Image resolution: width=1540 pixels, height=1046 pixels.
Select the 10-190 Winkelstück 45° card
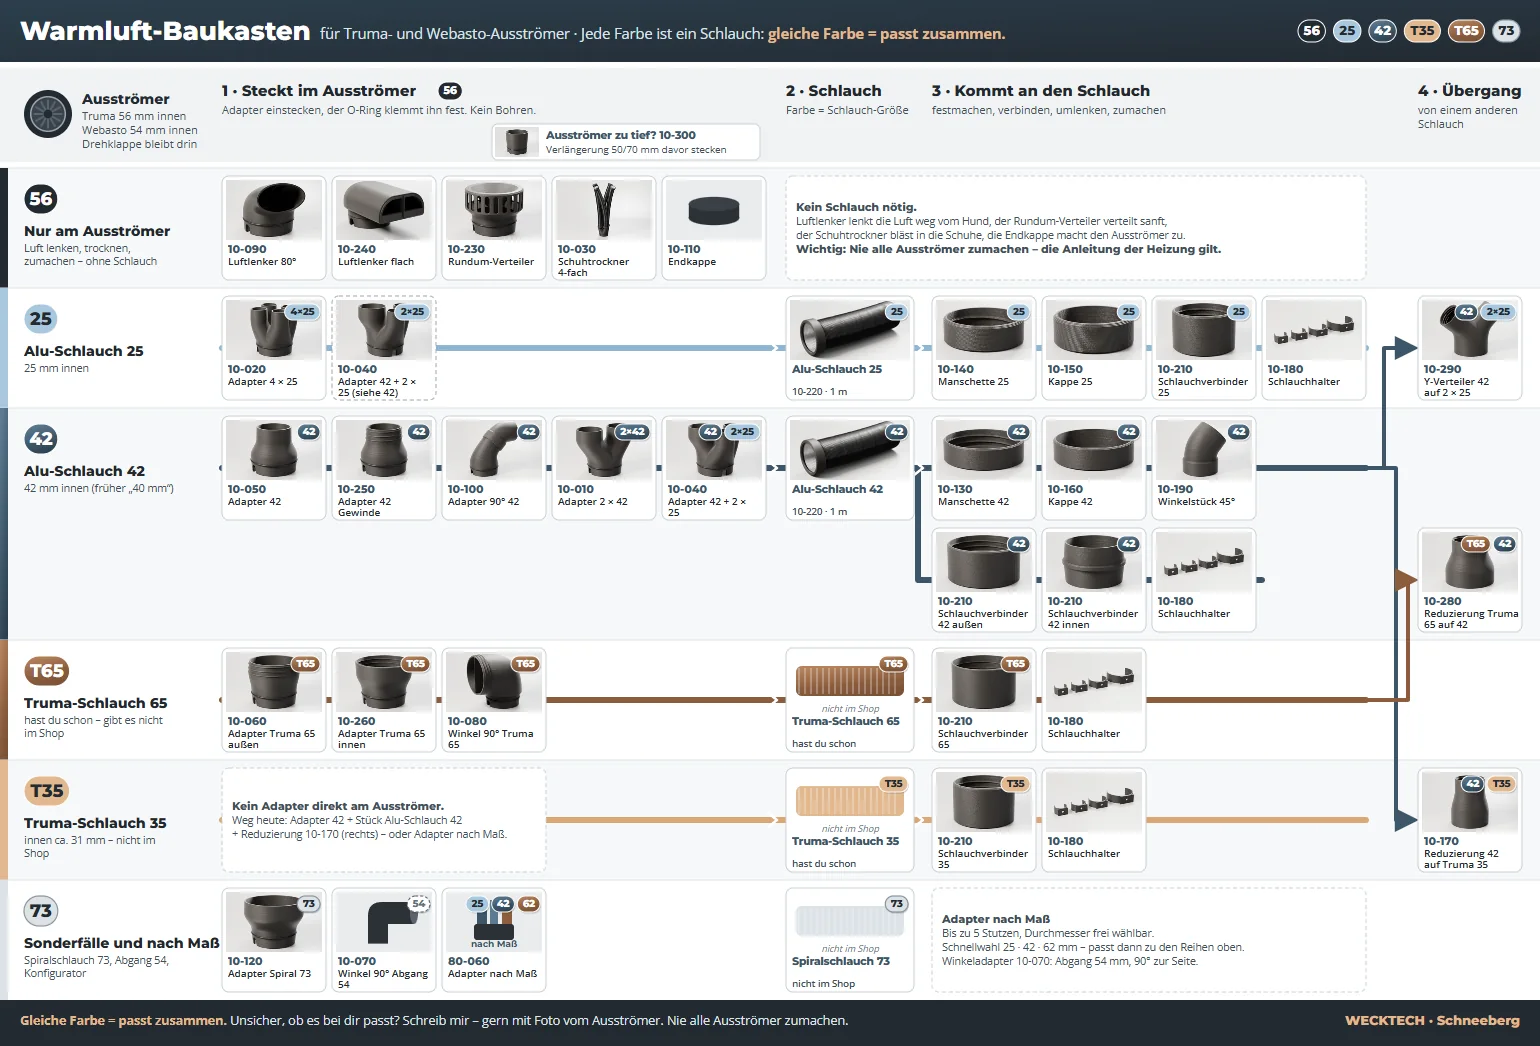click(1204, 468)
